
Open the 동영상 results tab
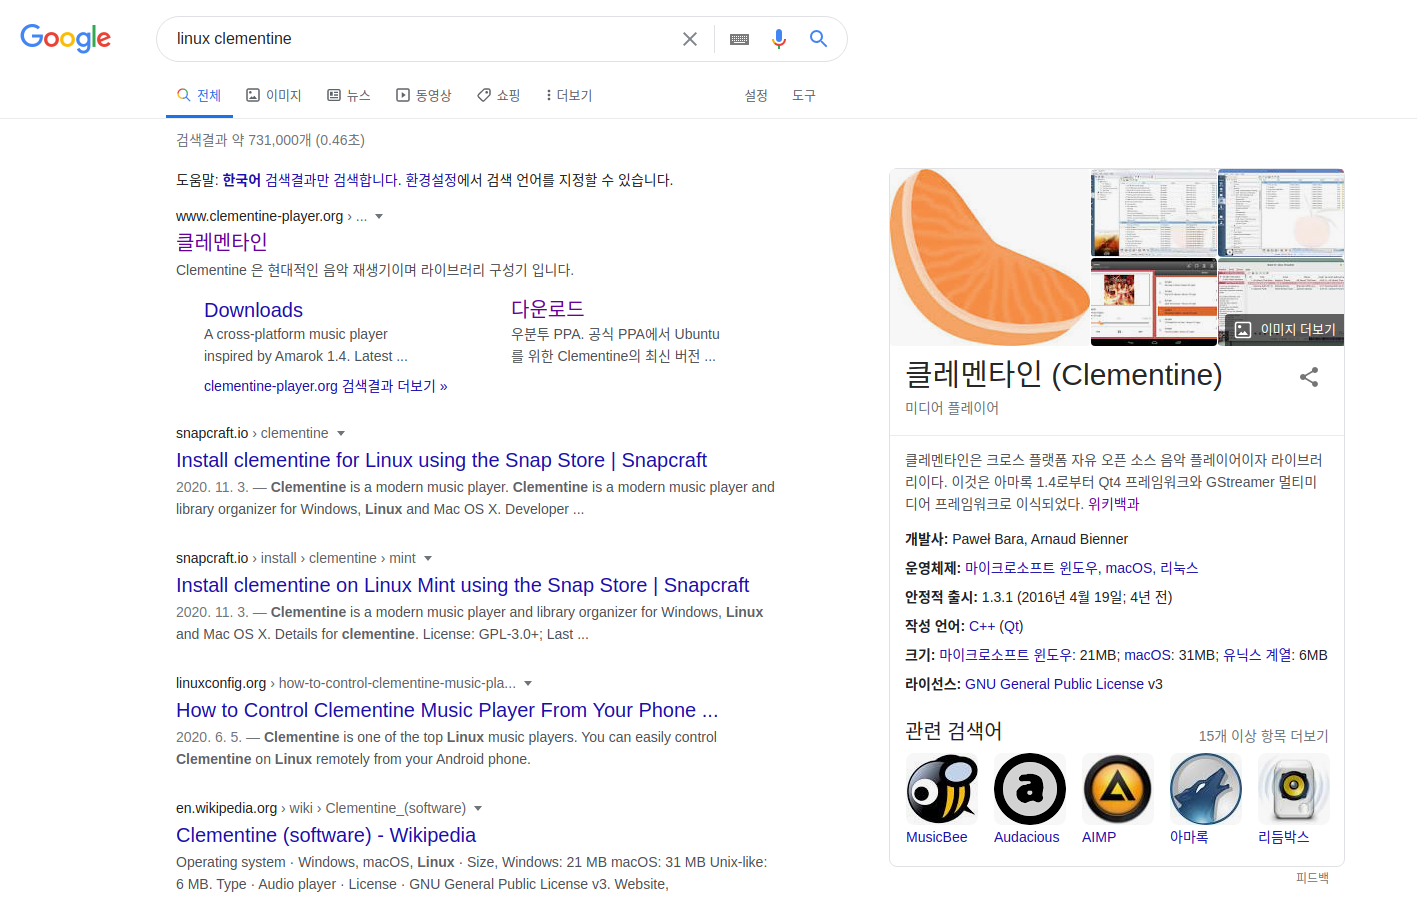tap(424, 95)
